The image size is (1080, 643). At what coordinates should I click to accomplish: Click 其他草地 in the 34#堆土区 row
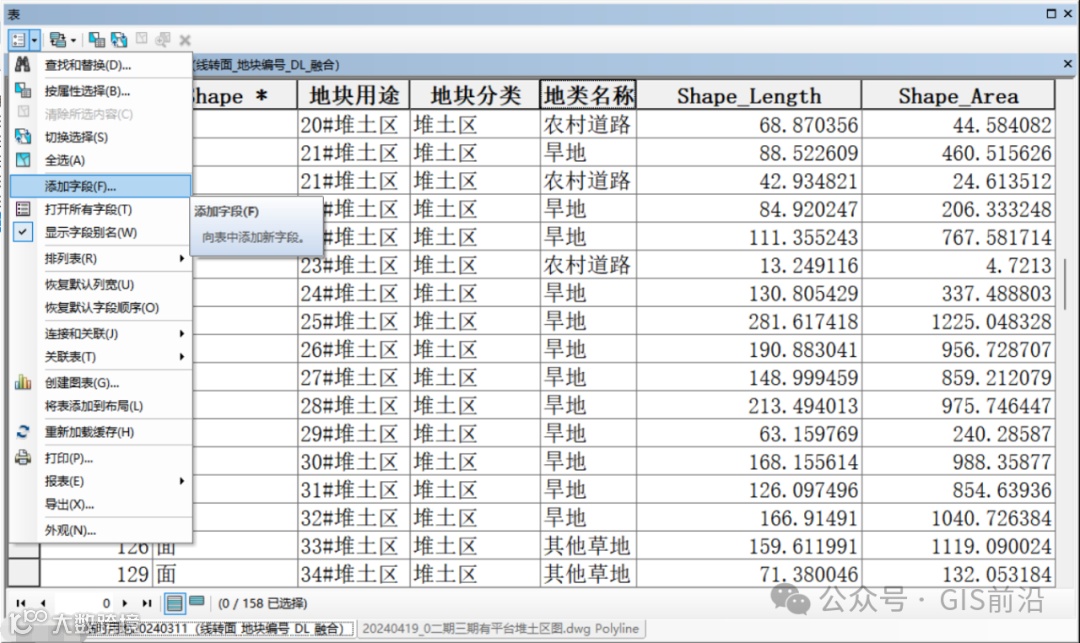588,573
